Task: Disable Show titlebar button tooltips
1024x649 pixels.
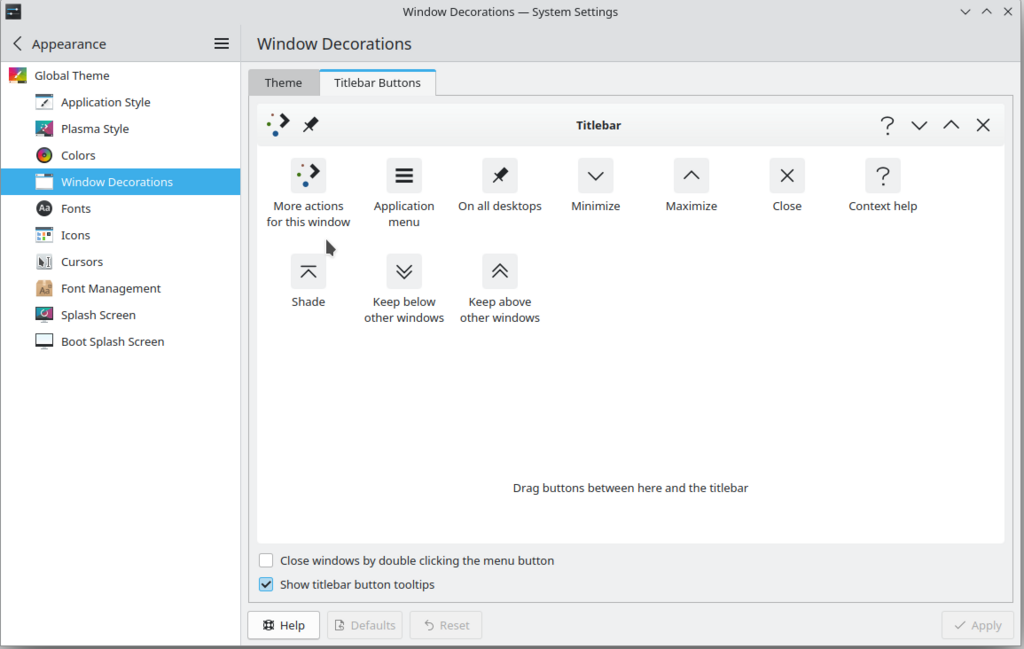Action: [x=266, y=585]
